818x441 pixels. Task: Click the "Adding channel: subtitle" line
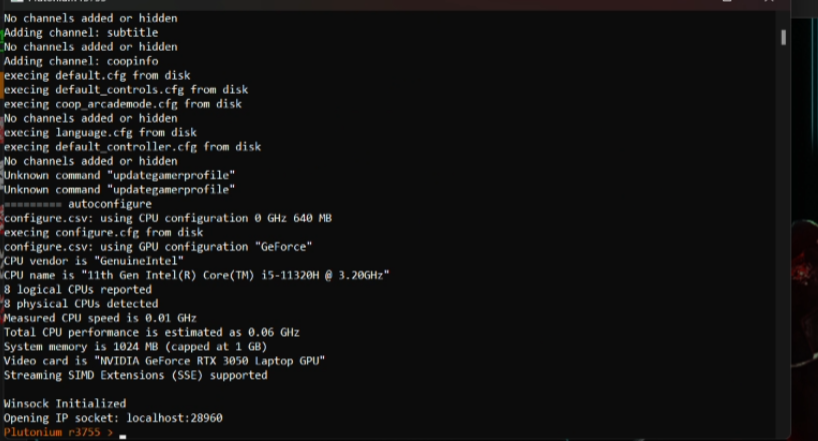click(x=81, y=32)
